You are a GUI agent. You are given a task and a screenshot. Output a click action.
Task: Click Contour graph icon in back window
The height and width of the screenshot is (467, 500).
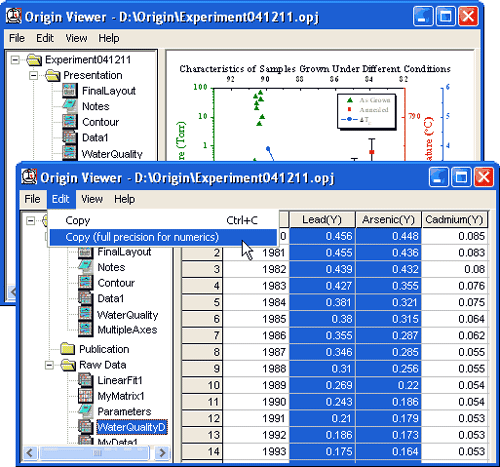click(x=70, y=122)
